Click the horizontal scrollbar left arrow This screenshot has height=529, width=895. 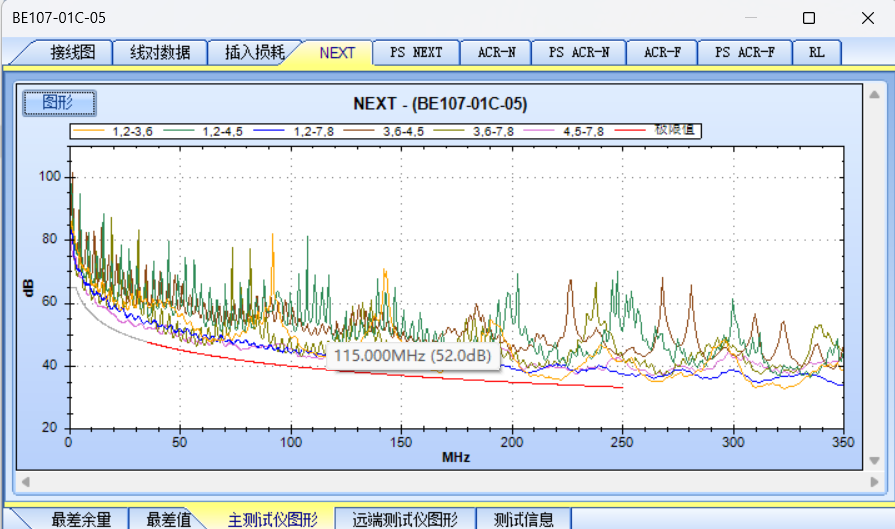pos(24,481)
